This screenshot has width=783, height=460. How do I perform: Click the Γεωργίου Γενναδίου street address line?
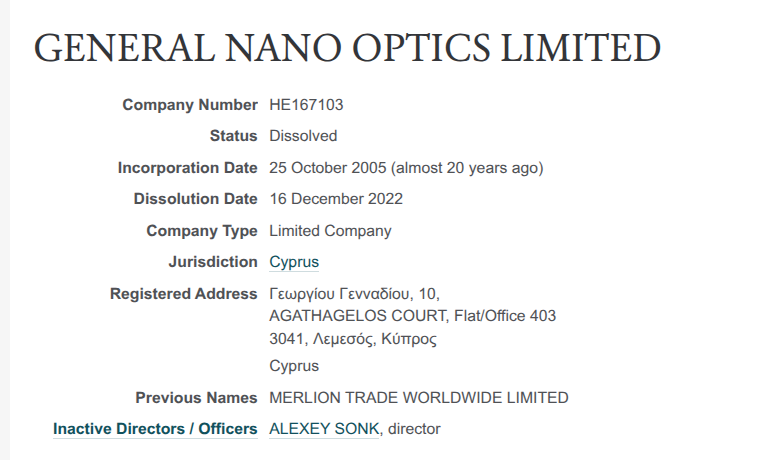click(x=354, y=294)
